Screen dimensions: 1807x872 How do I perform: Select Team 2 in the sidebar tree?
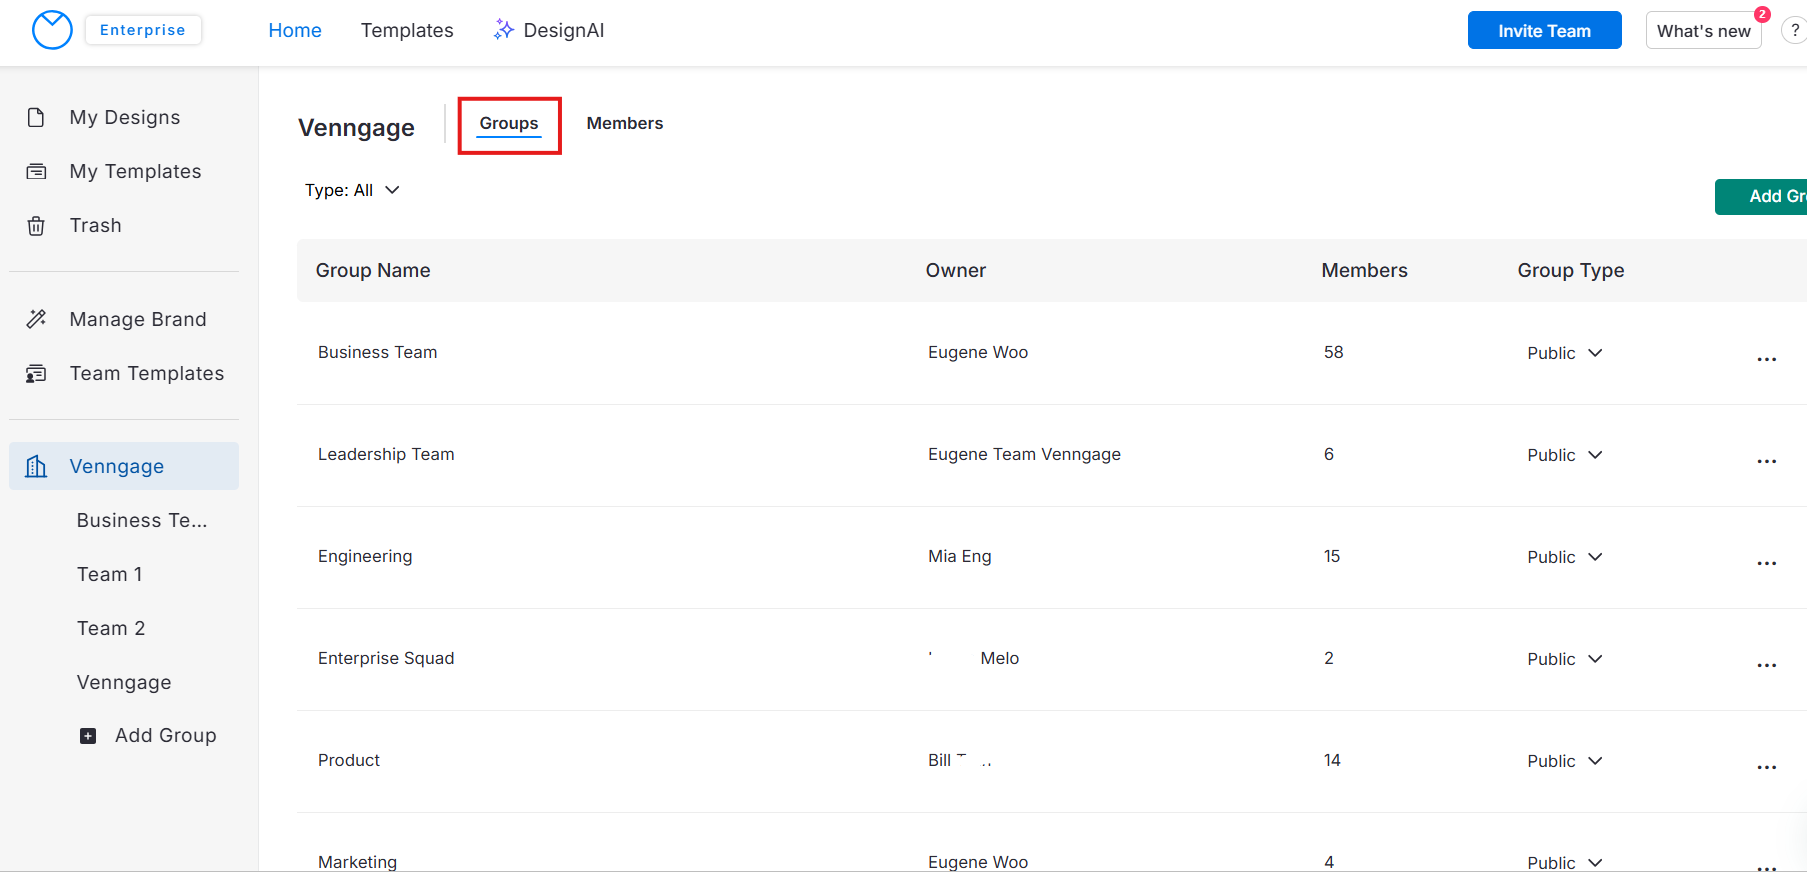pos(111,628)
